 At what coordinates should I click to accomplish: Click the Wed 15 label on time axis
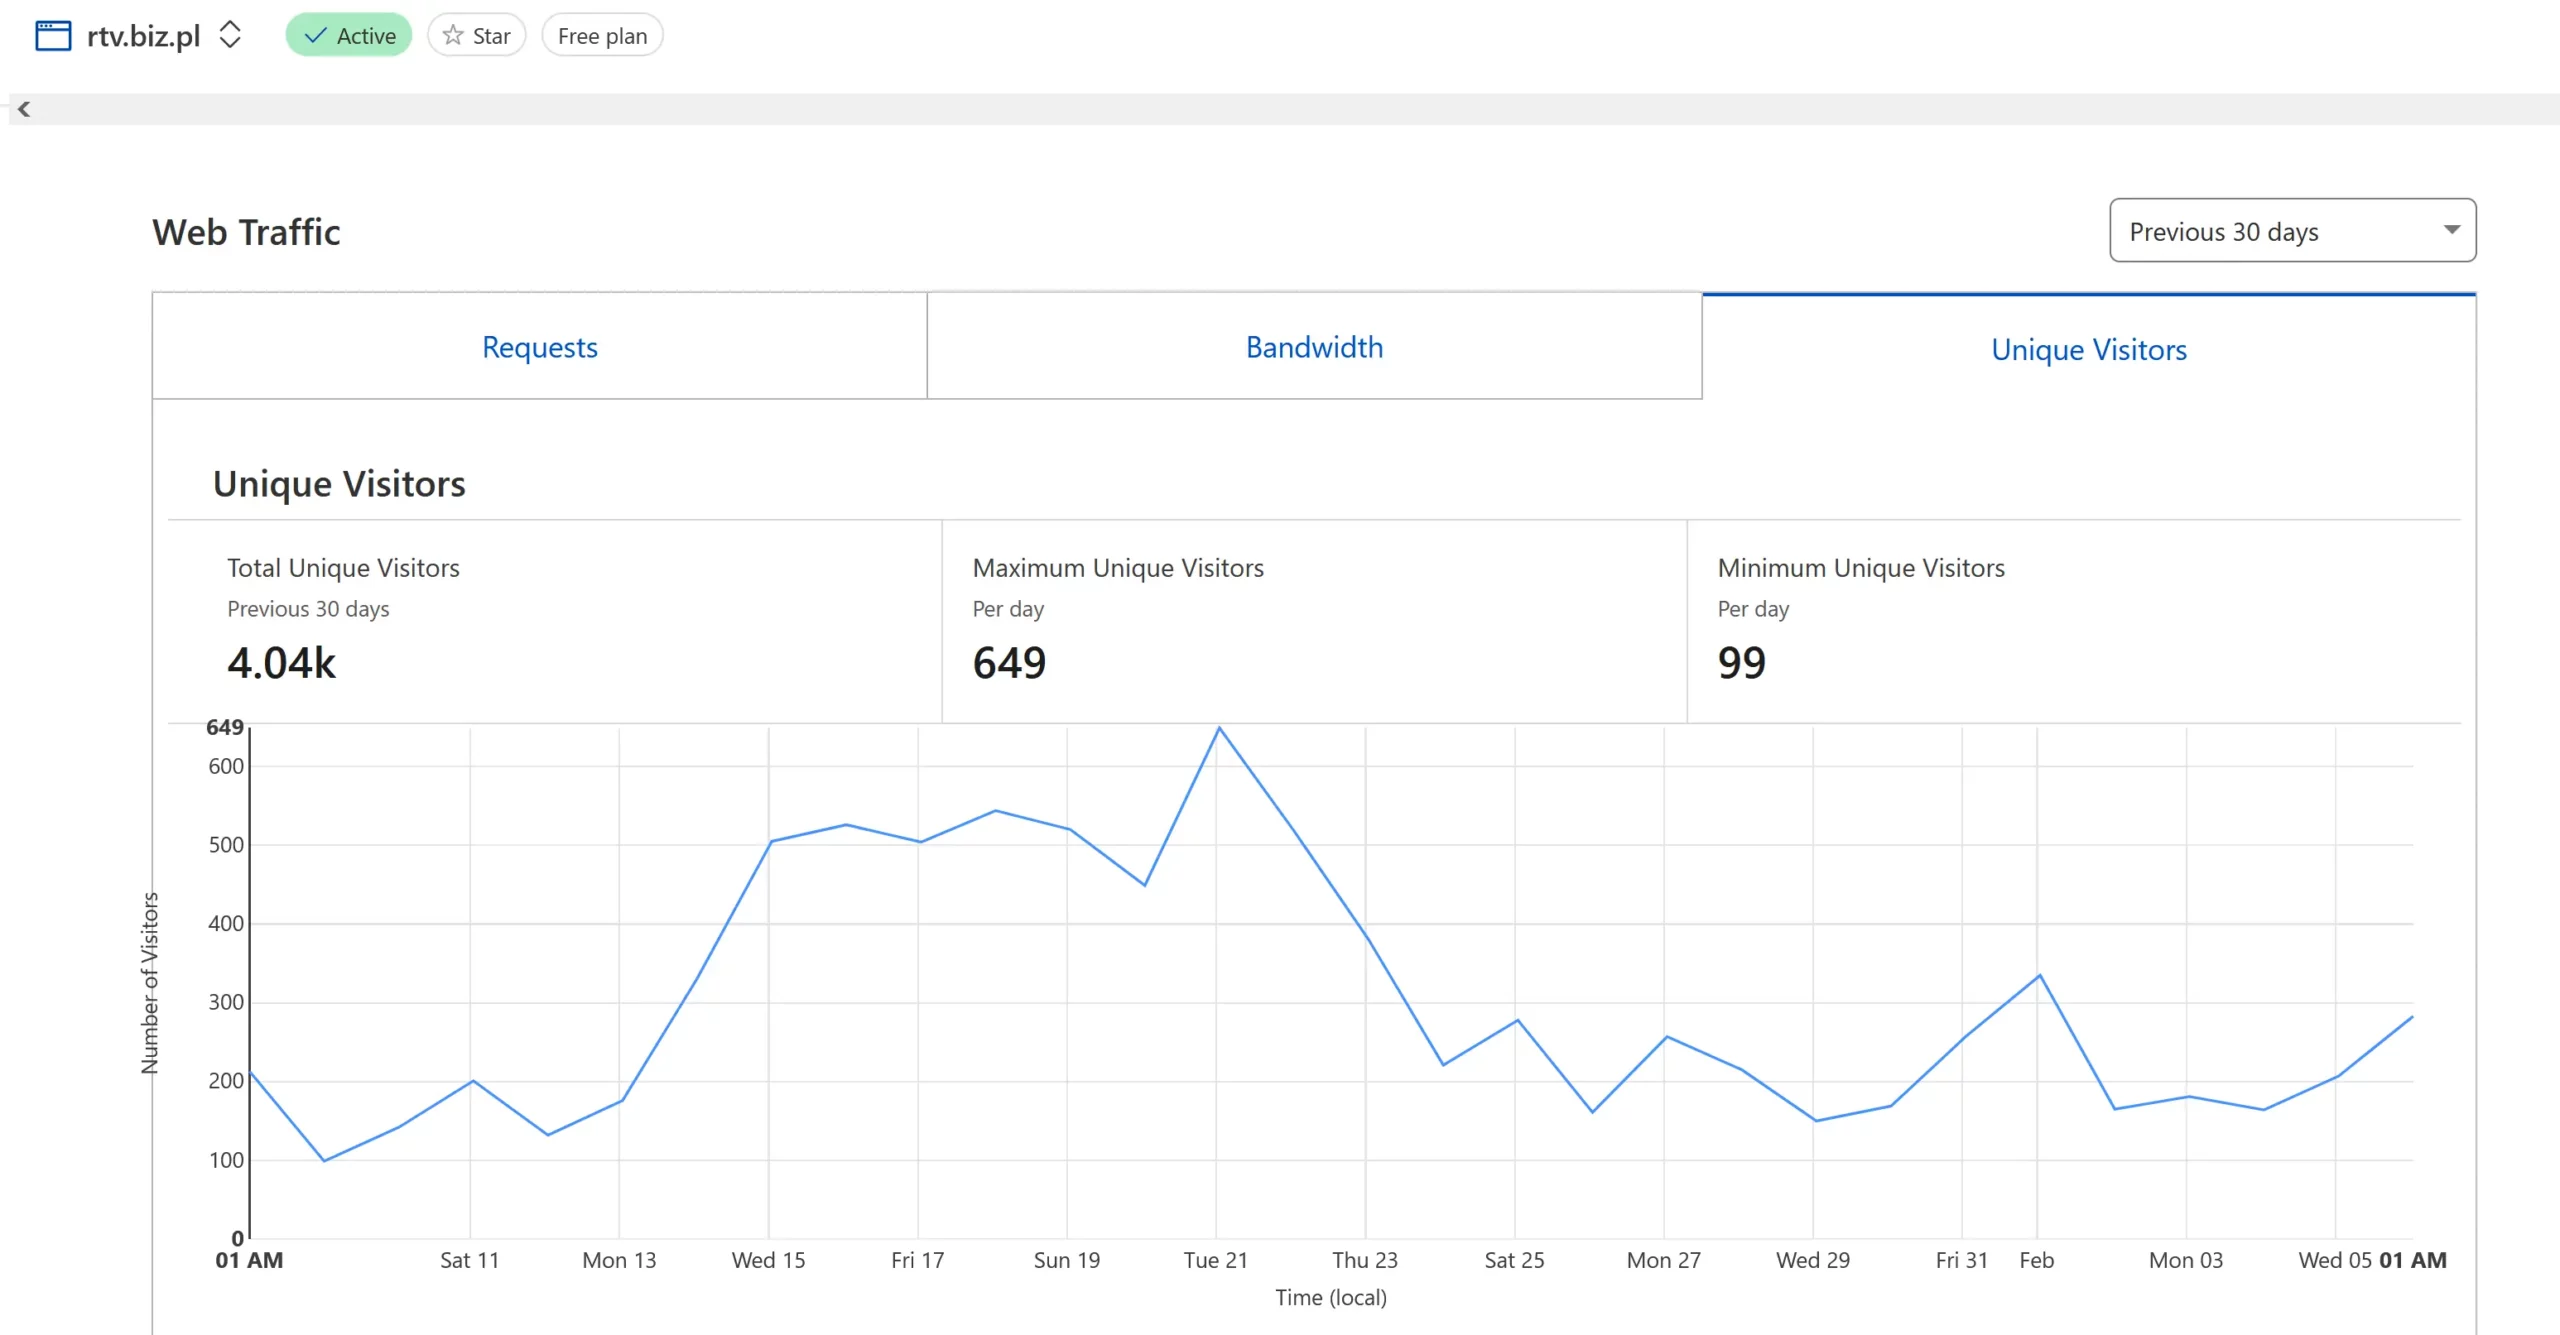767,1260
